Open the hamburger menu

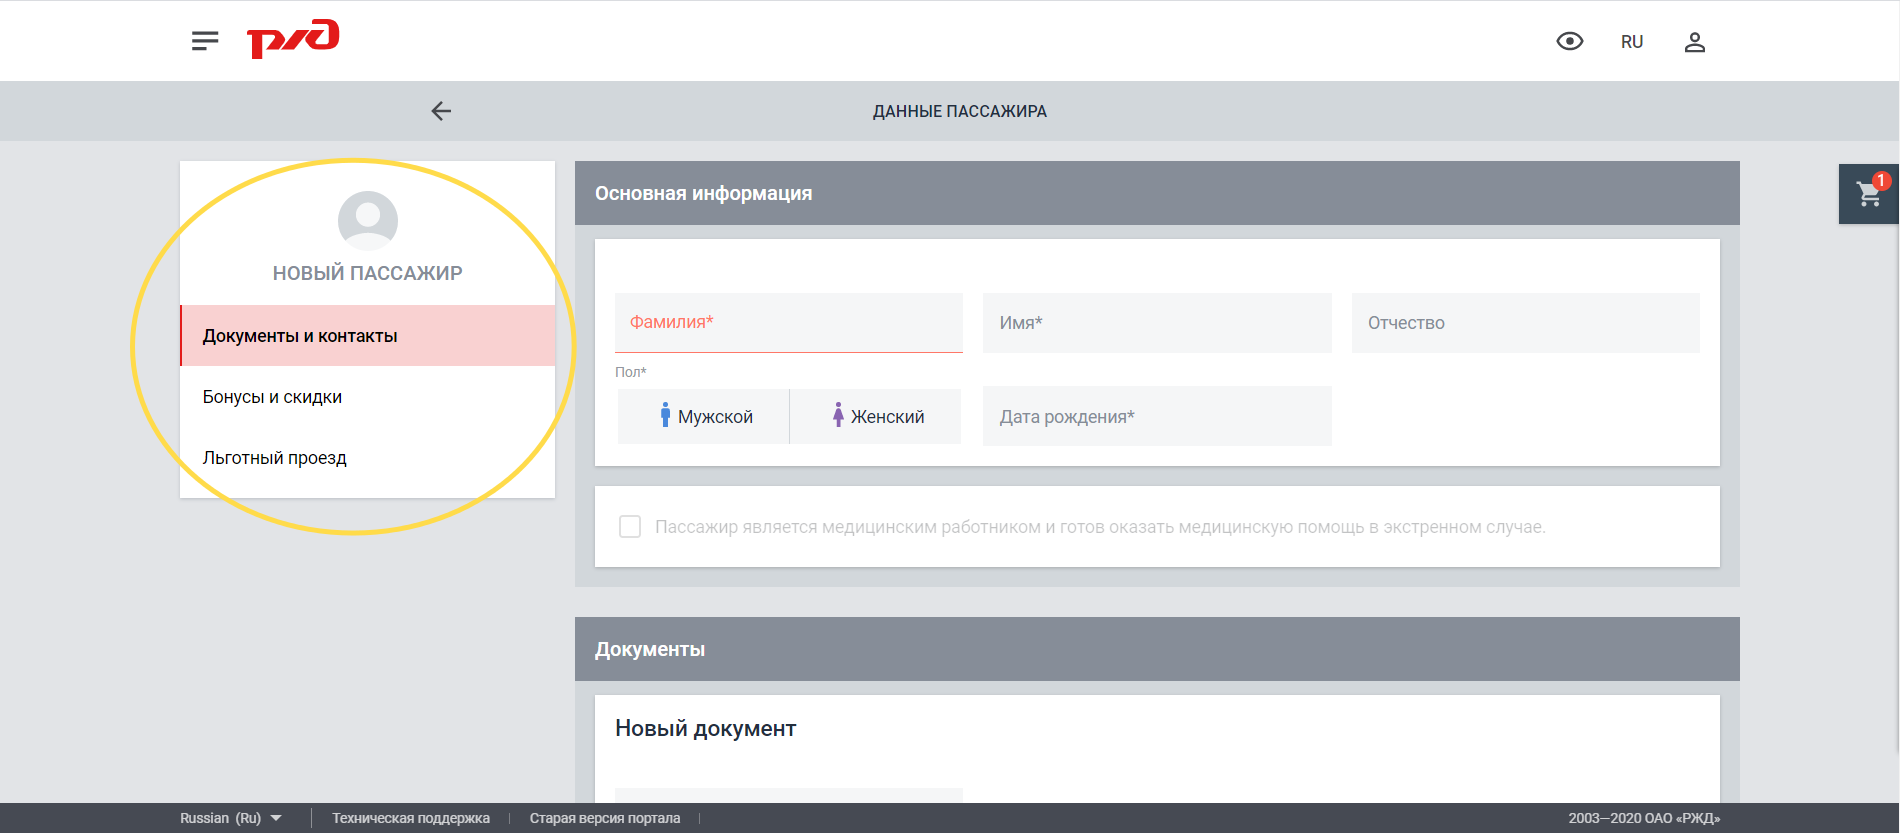coord(205,41)
